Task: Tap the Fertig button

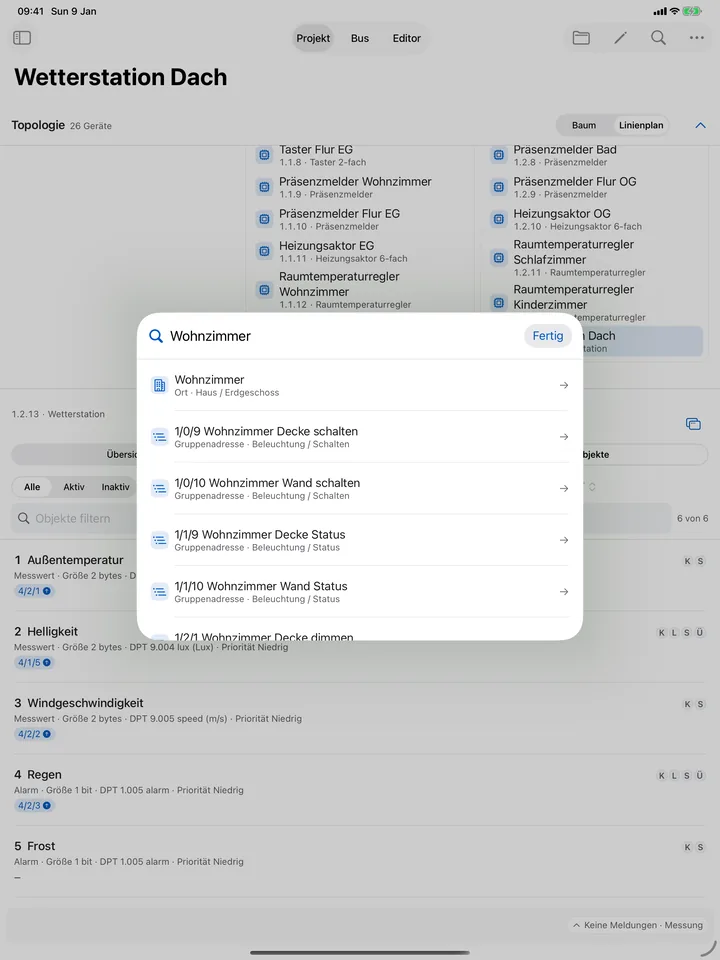Action: click(547, 336)
